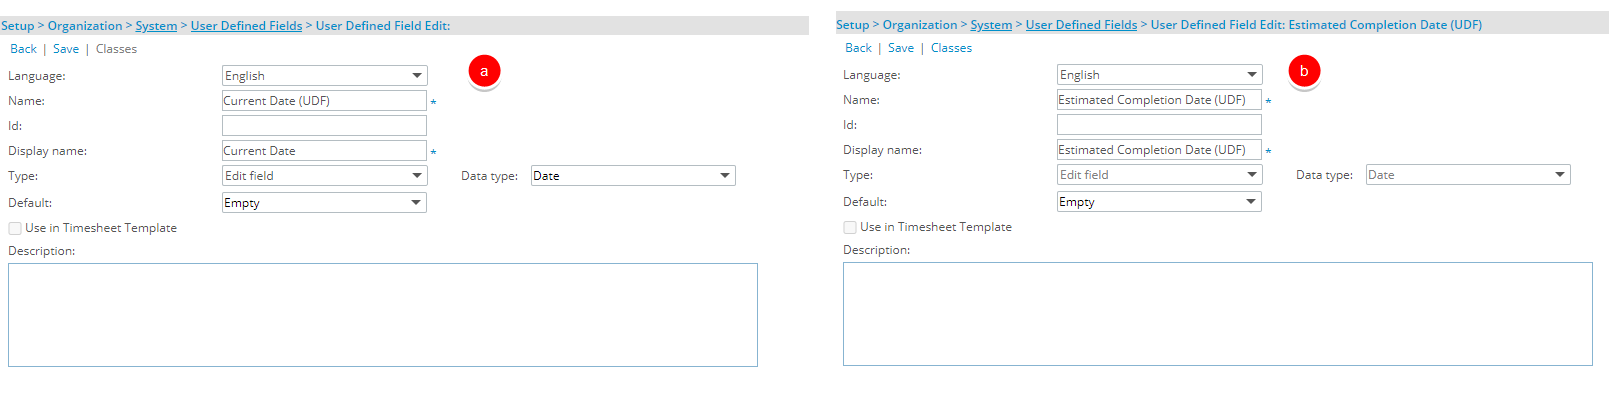This screenshot has width=1621, height=394.
Task: Open the Language dropdown in right form
Action: (x=1160, y=75)
